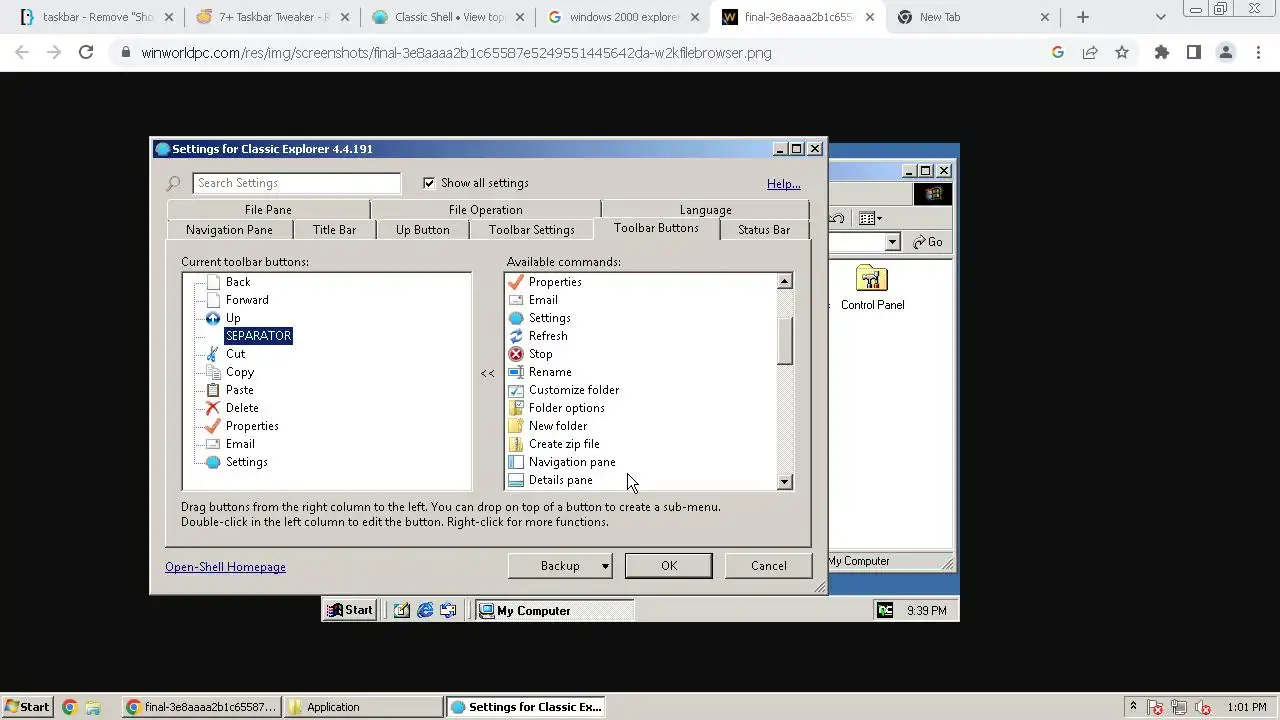Select Forward in Current toolbar buttons list
The width and height of the screenshot is (1280, 720).
point(247,300)
